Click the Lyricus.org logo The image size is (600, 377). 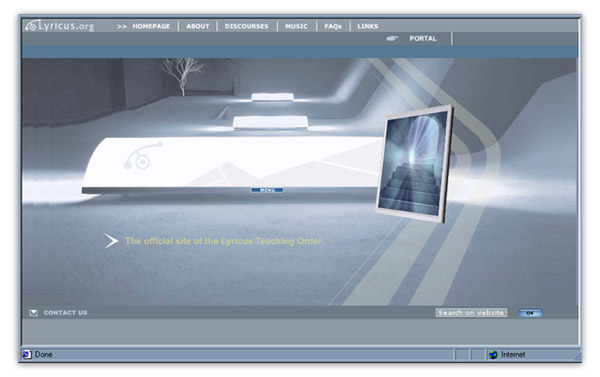pos(59,26)
